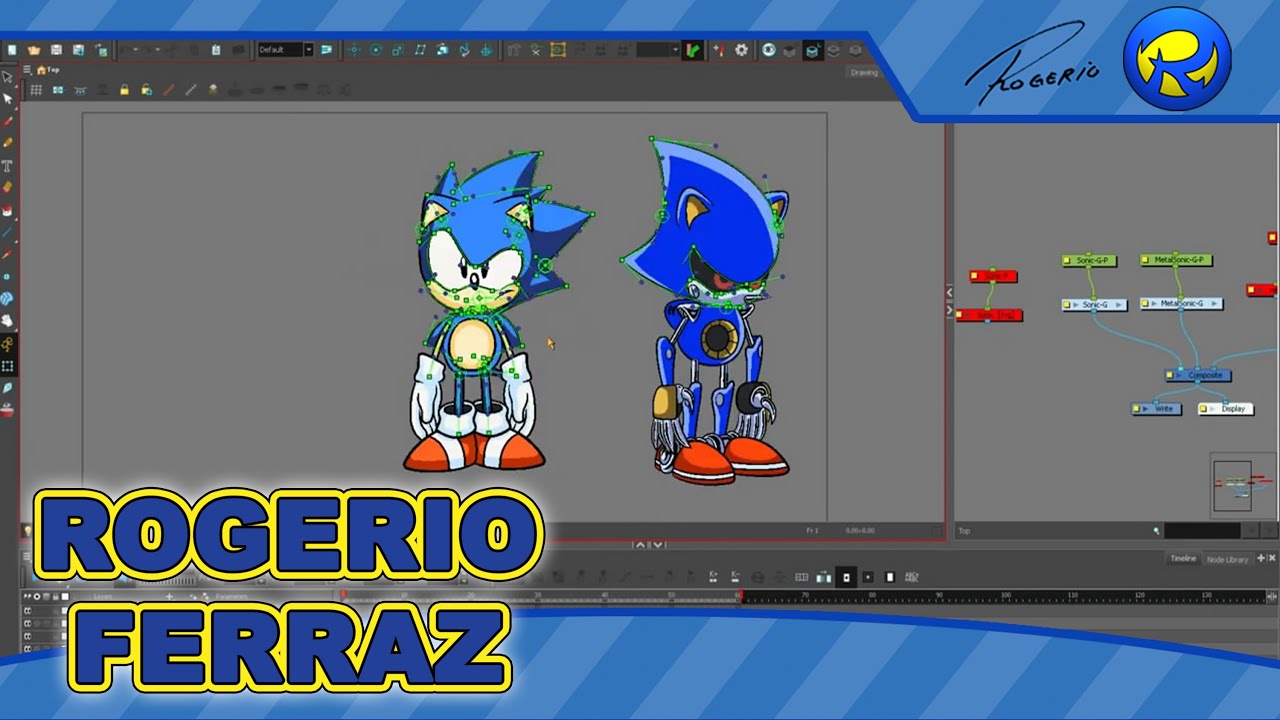1280x720 pixels.
Task: Select the Scale tool in the animation toolbar
Action: coord(398,49)
